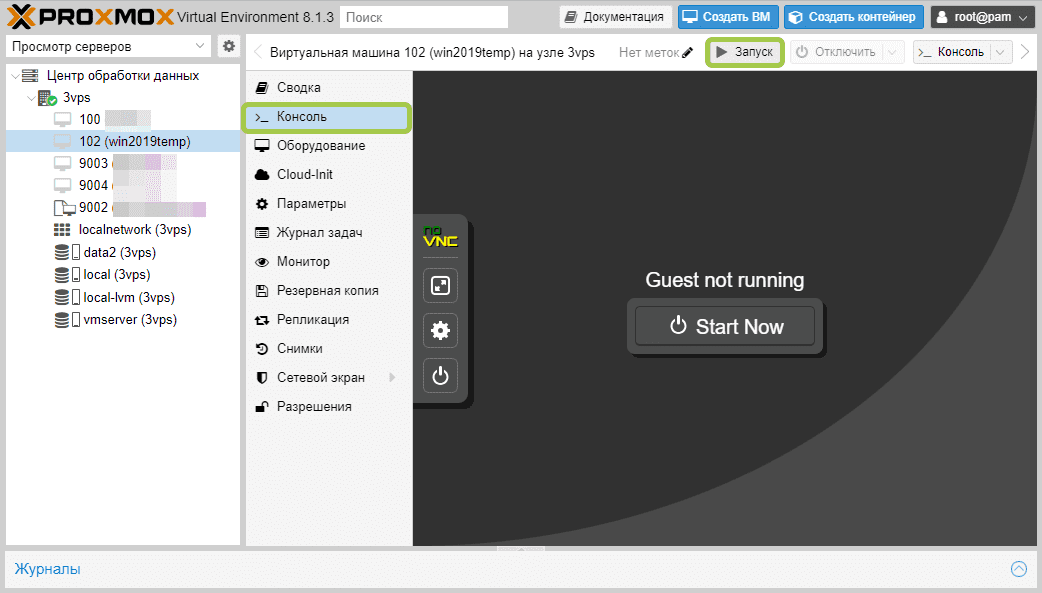Click the top toolbar Консоль button
Image resolution: width=1042 pixels, height=593 pixels.
point(952,52)
